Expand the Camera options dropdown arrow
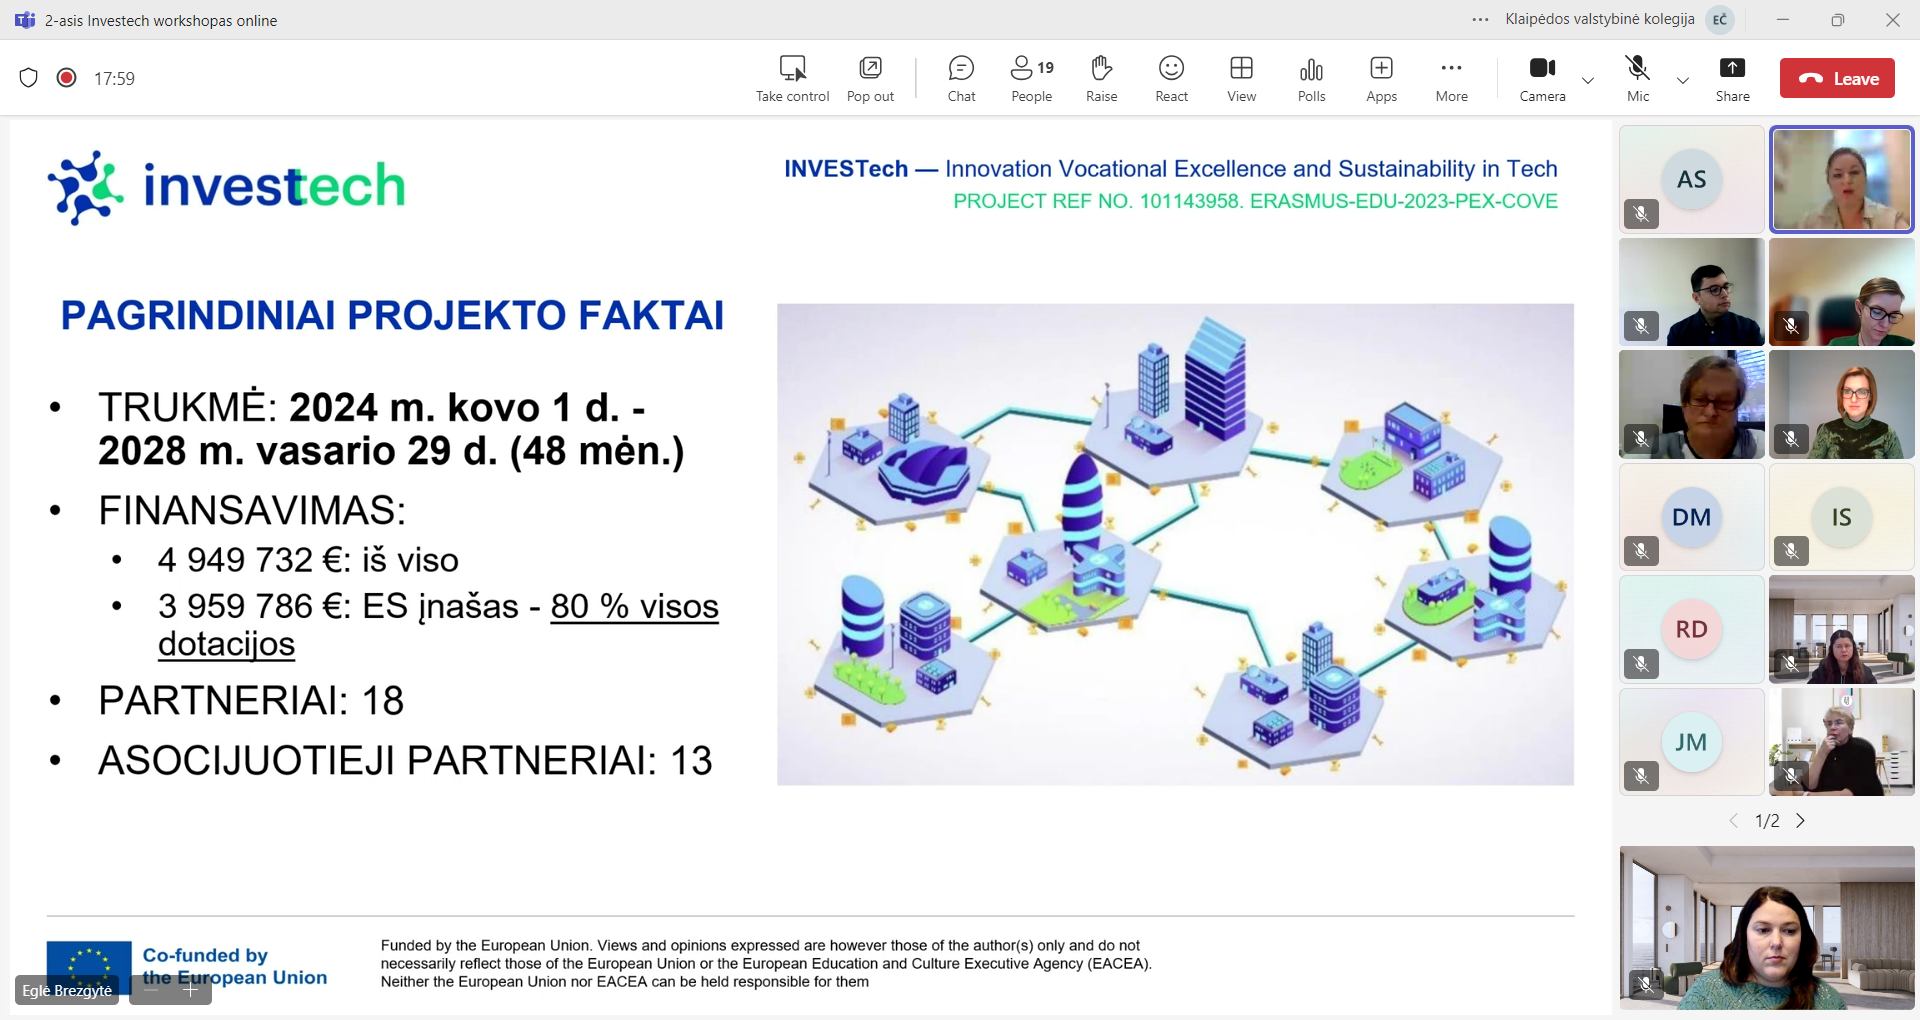This screenshot has width=1920, height=1020. (1588, 80)
